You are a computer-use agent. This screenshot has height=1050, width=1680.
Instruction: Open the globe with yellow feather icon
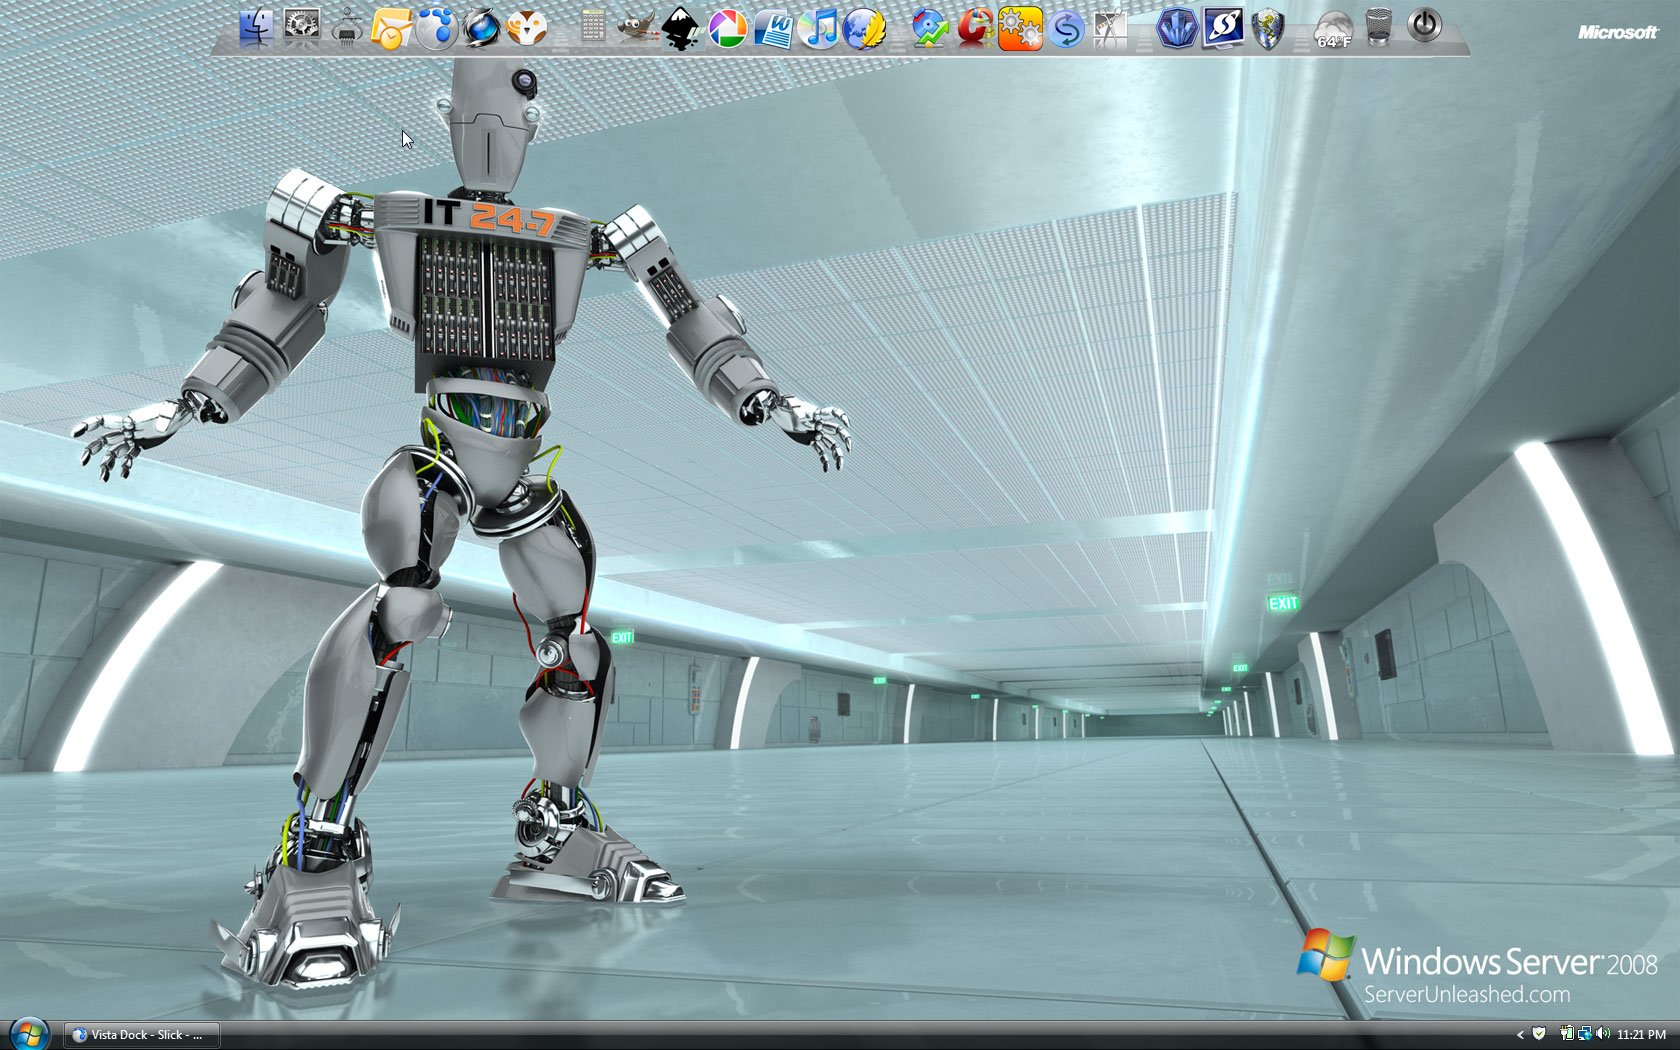pos(864,28)
